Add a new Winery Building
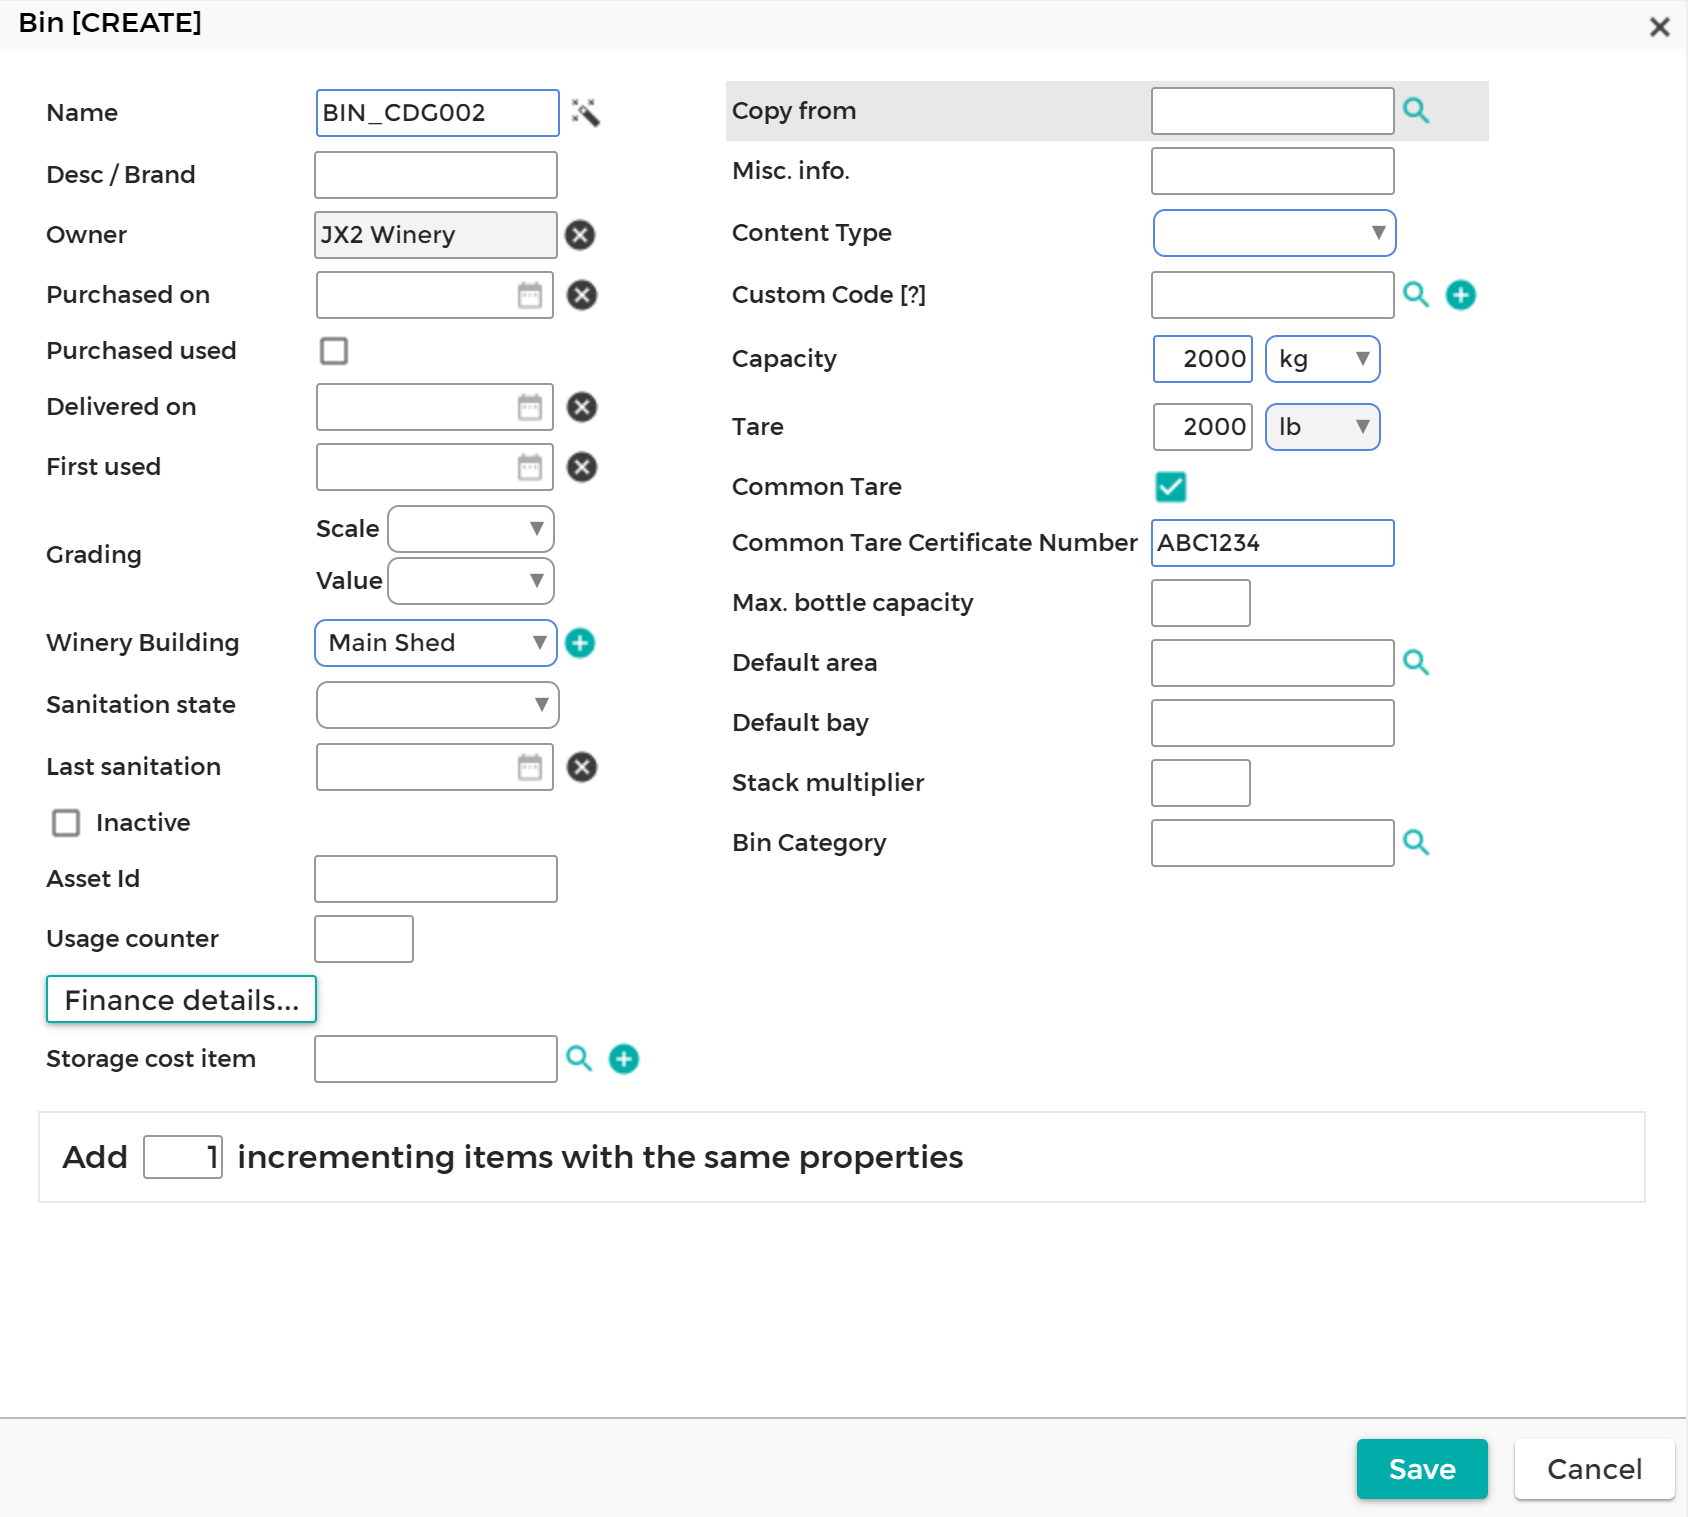 580,643
